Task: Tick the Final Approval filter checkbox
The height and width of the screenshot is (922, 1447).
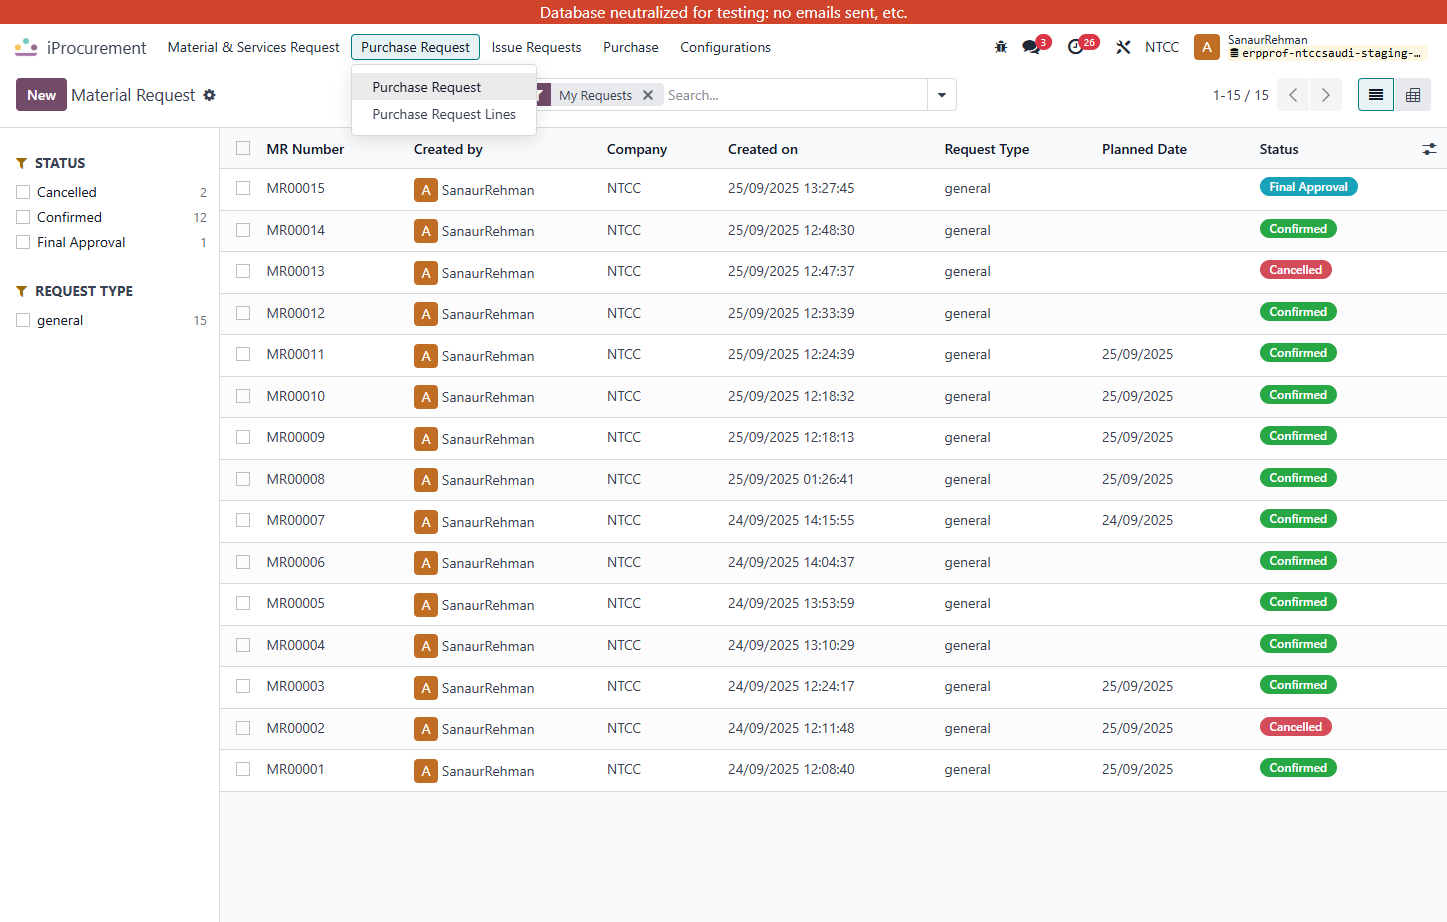Action: point(23,242)
